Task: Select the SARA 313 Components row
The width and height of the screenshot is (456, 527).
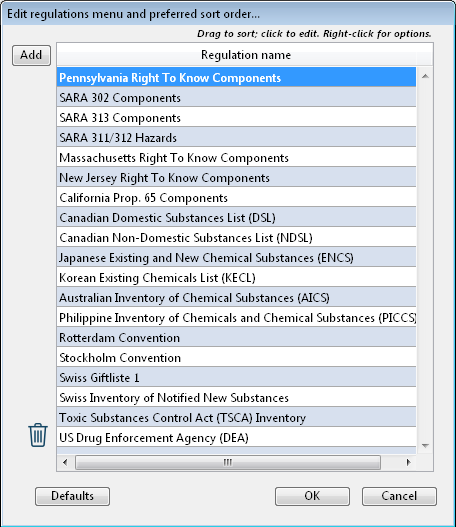Action: tap(236, 118)
